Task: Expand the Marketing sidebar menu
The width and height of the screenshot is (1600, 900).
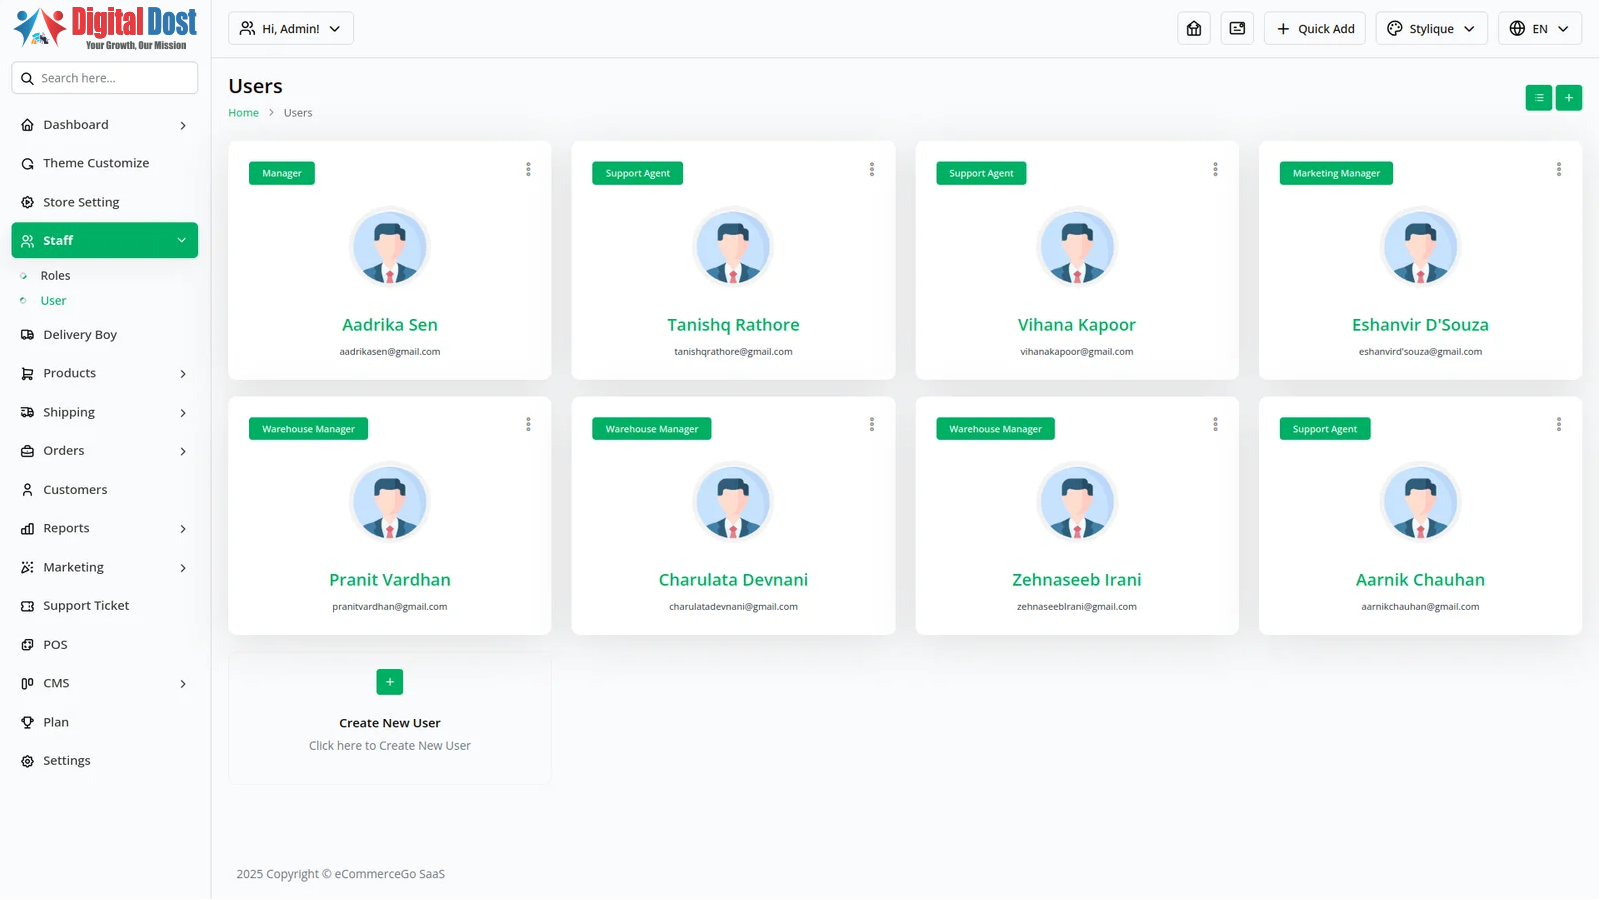Action: point(104,567)
